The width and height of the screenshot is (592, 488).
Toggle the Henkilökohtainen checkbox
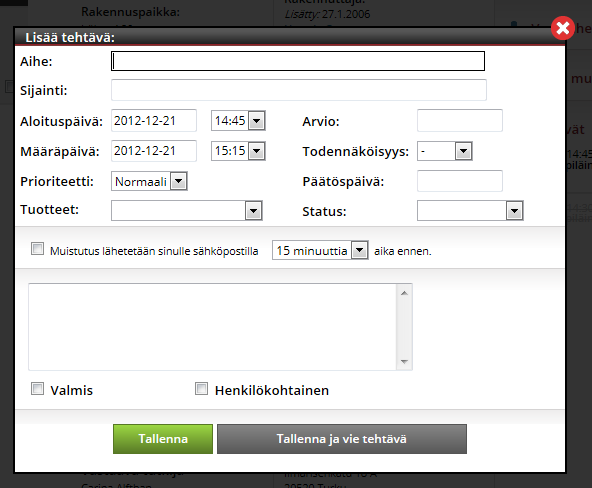tap(201, 389)
